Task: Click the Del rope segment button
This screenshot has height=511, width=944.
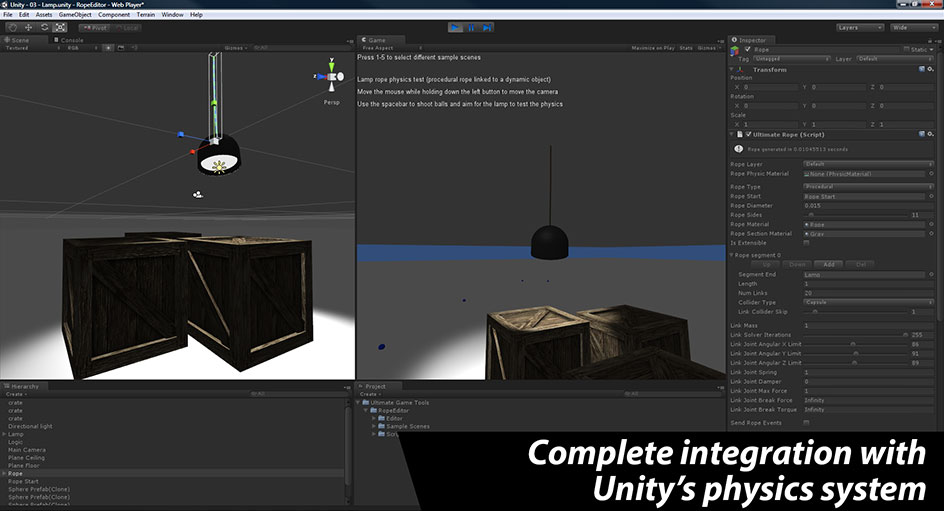Action: coord(861,264)
